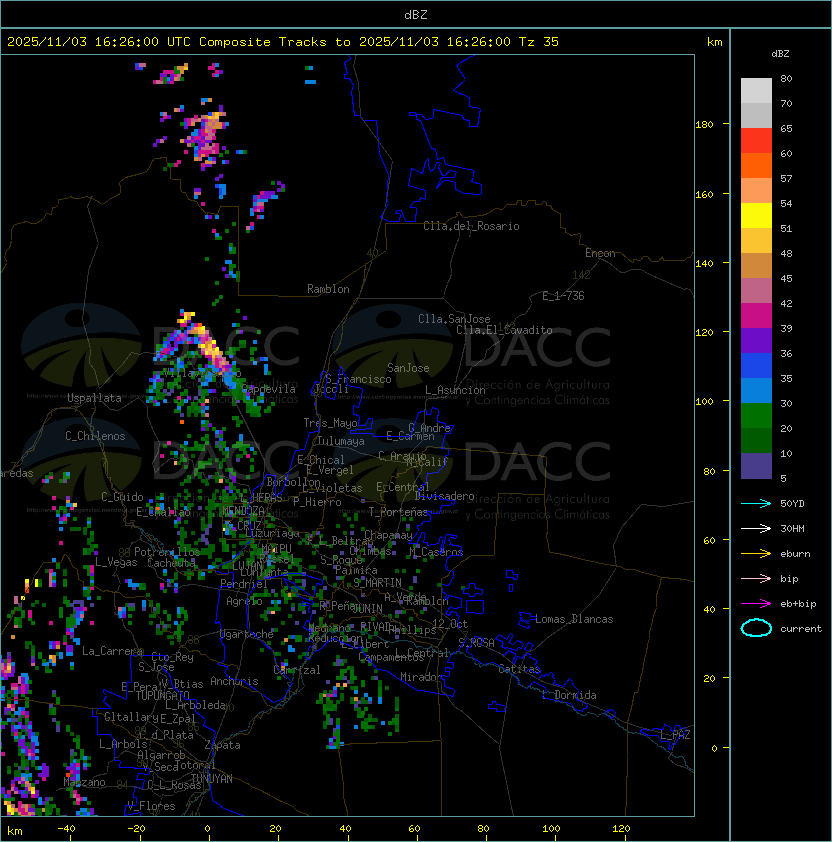Screen dimensions: 832x842
Task: Select the 'eb+bip' legend label
Action: pyautogui.click(x=798, y=604)
